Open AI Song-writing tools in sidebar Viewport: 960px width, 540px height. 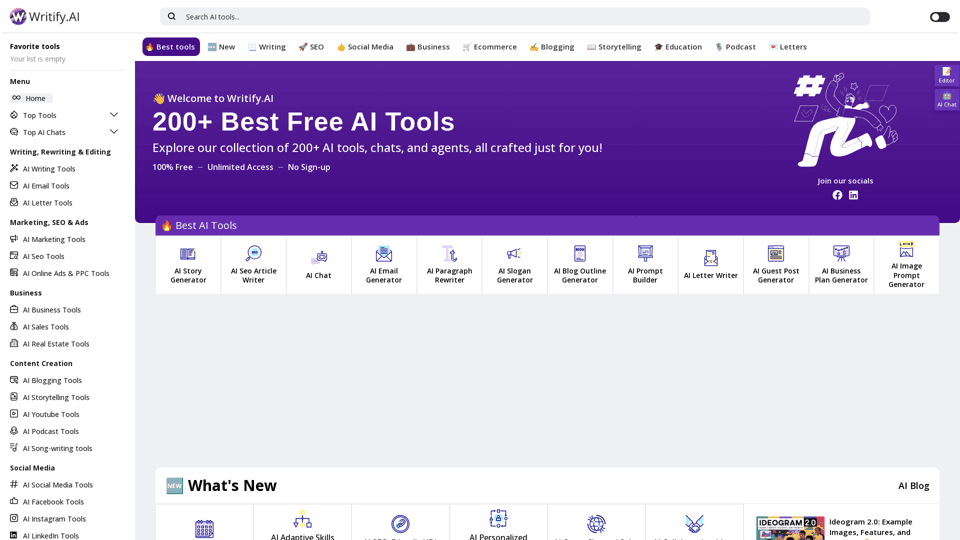(x=51, y=448)
